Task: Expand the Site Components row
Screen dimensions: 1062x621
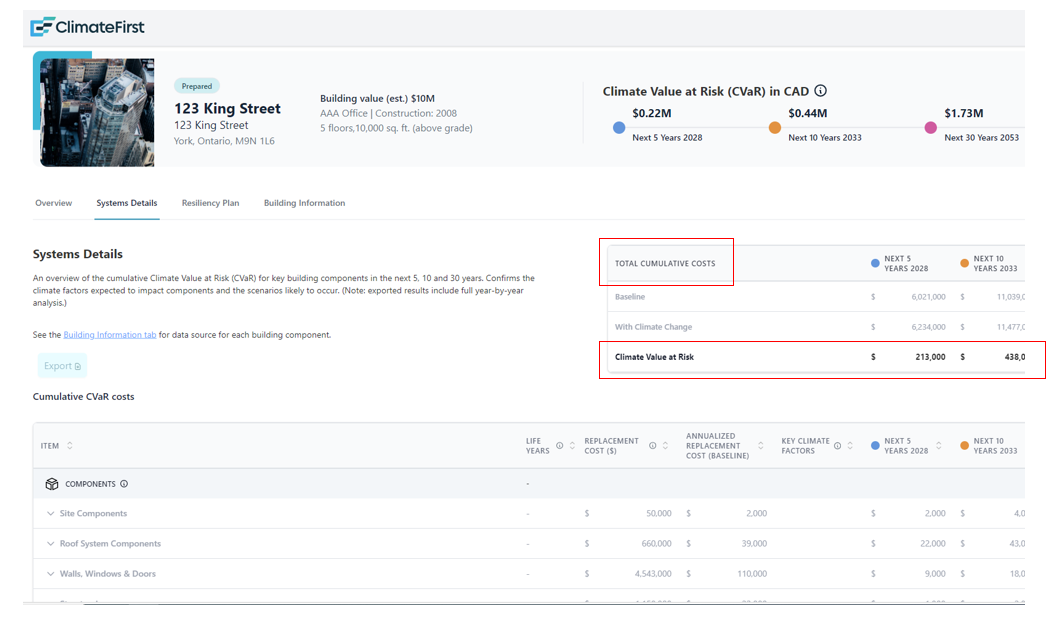Action: tap(50, 514)
